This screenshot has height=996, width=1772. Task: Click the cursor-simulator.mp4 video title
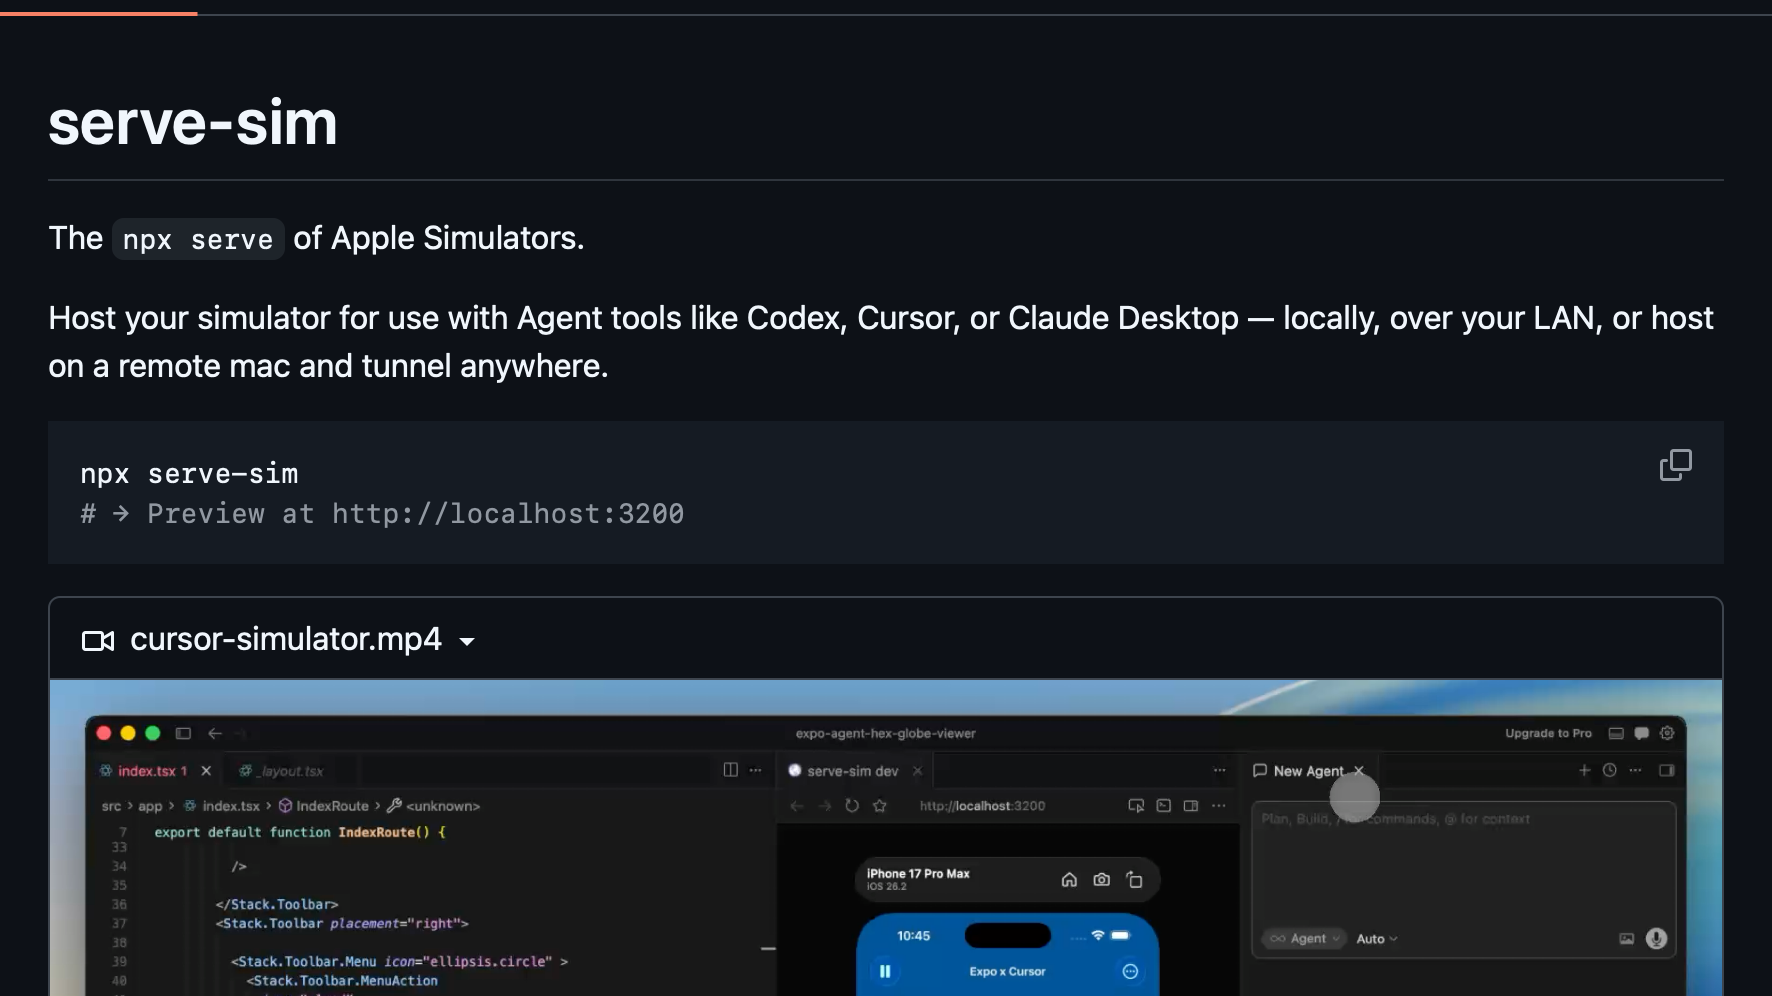(286, 639)
